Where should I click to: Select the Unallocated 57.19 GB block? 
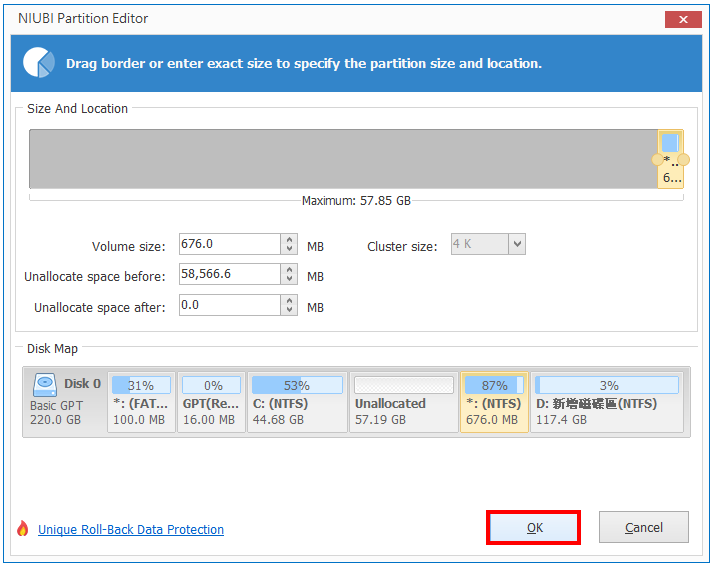404,402
